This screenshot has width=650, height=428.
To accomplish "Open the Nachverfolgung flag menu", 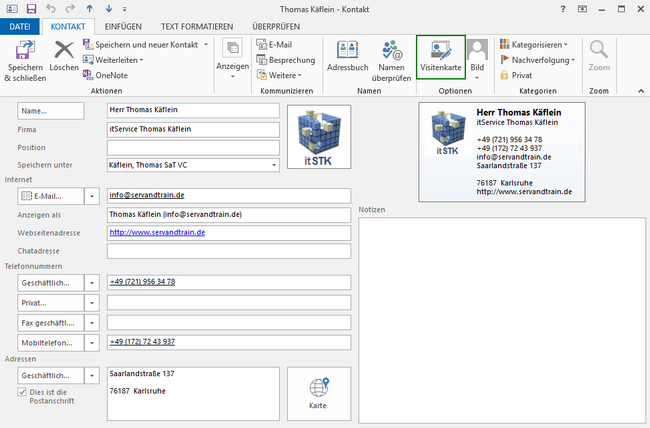I will pyautogui.click(x=538, y=60).
